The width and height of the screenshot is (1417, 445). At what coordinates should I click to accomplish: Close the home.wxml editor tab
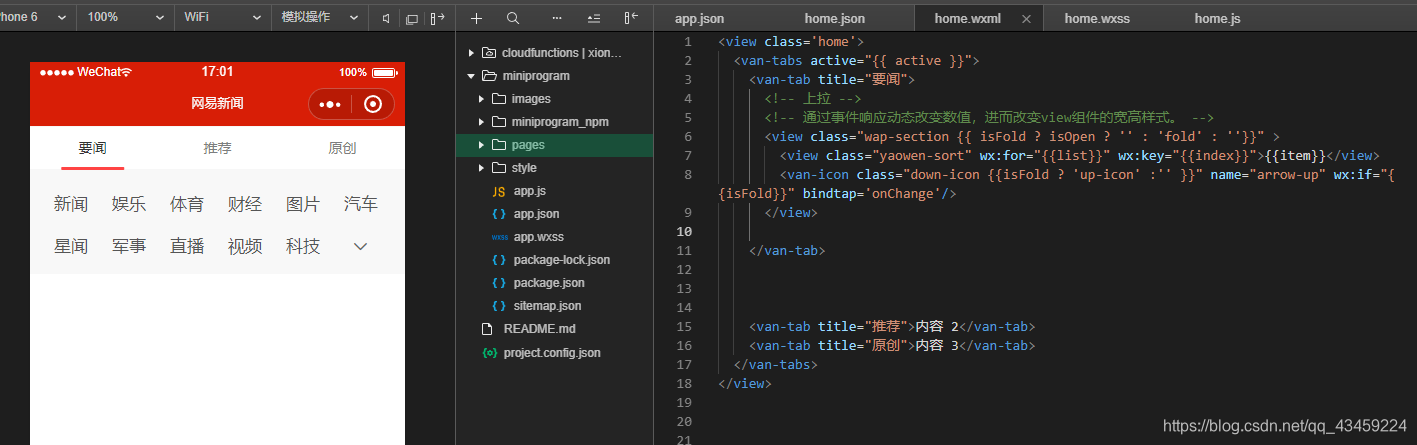pos(1026,19)
